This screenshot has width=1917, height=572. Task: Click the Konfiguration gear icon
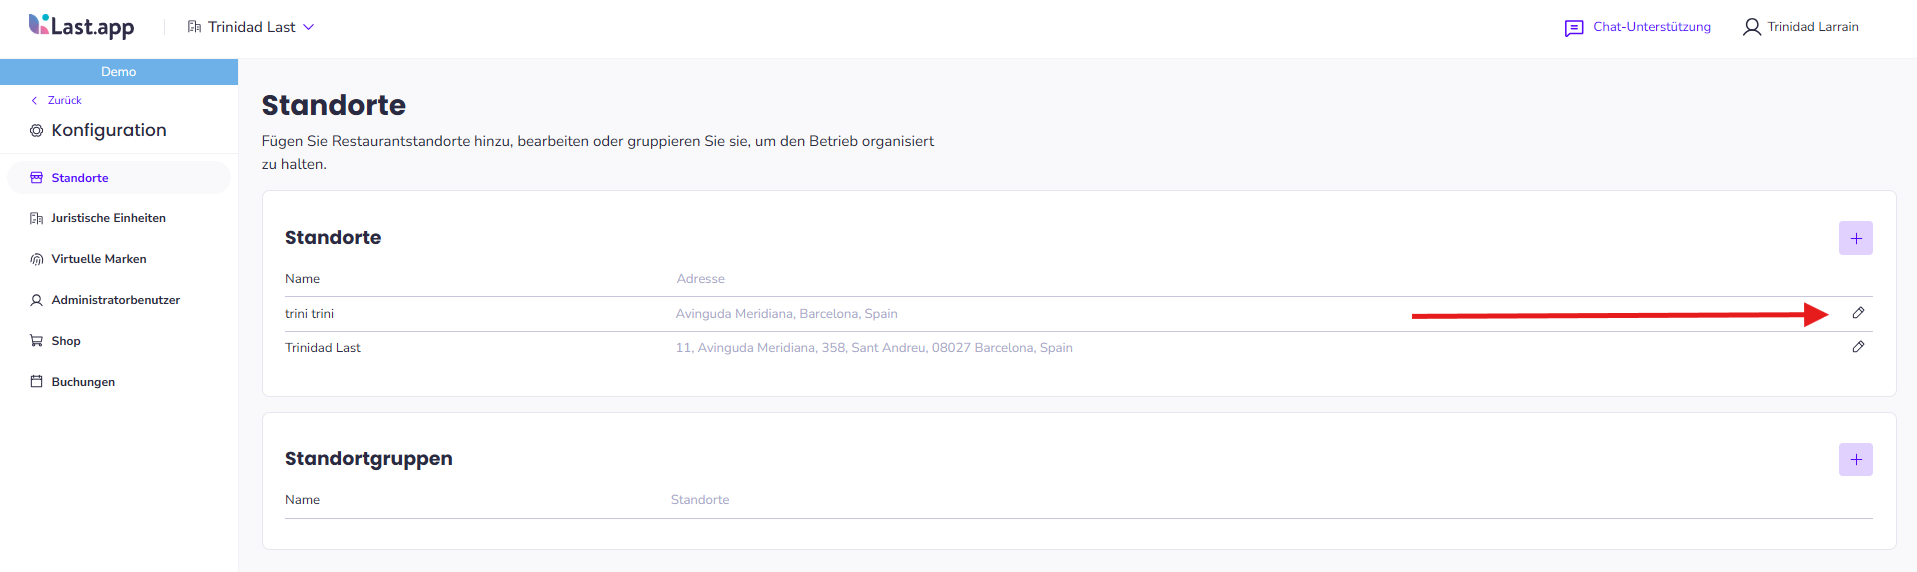point(37,131)
